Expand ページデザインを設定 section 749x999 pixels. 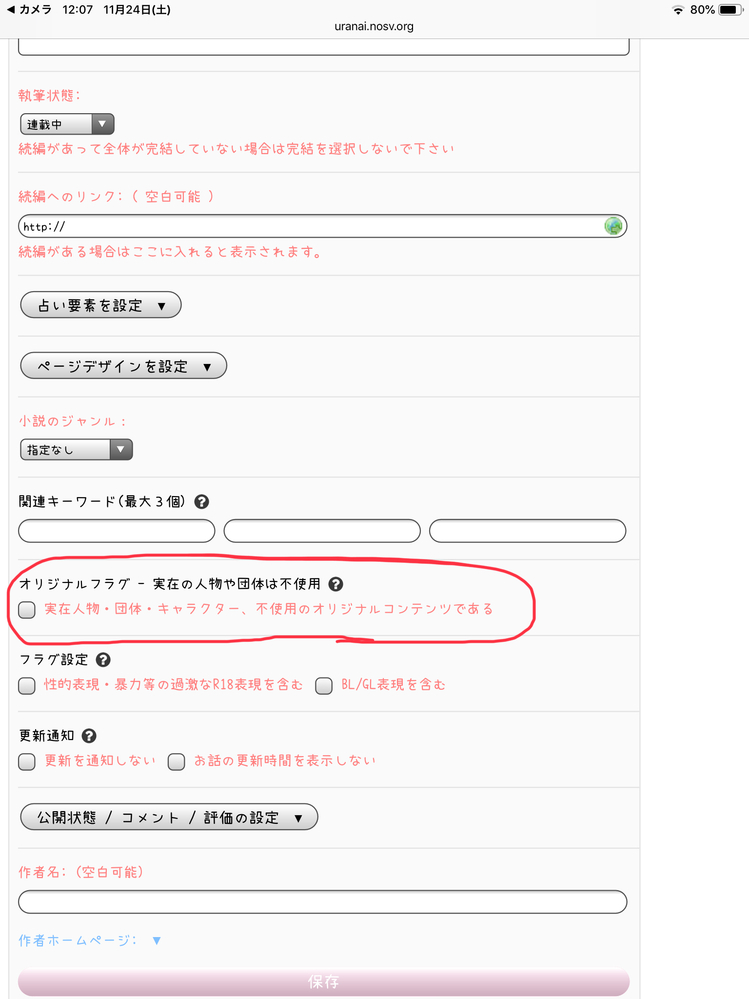pyautogui.click(x=123, y=366)
